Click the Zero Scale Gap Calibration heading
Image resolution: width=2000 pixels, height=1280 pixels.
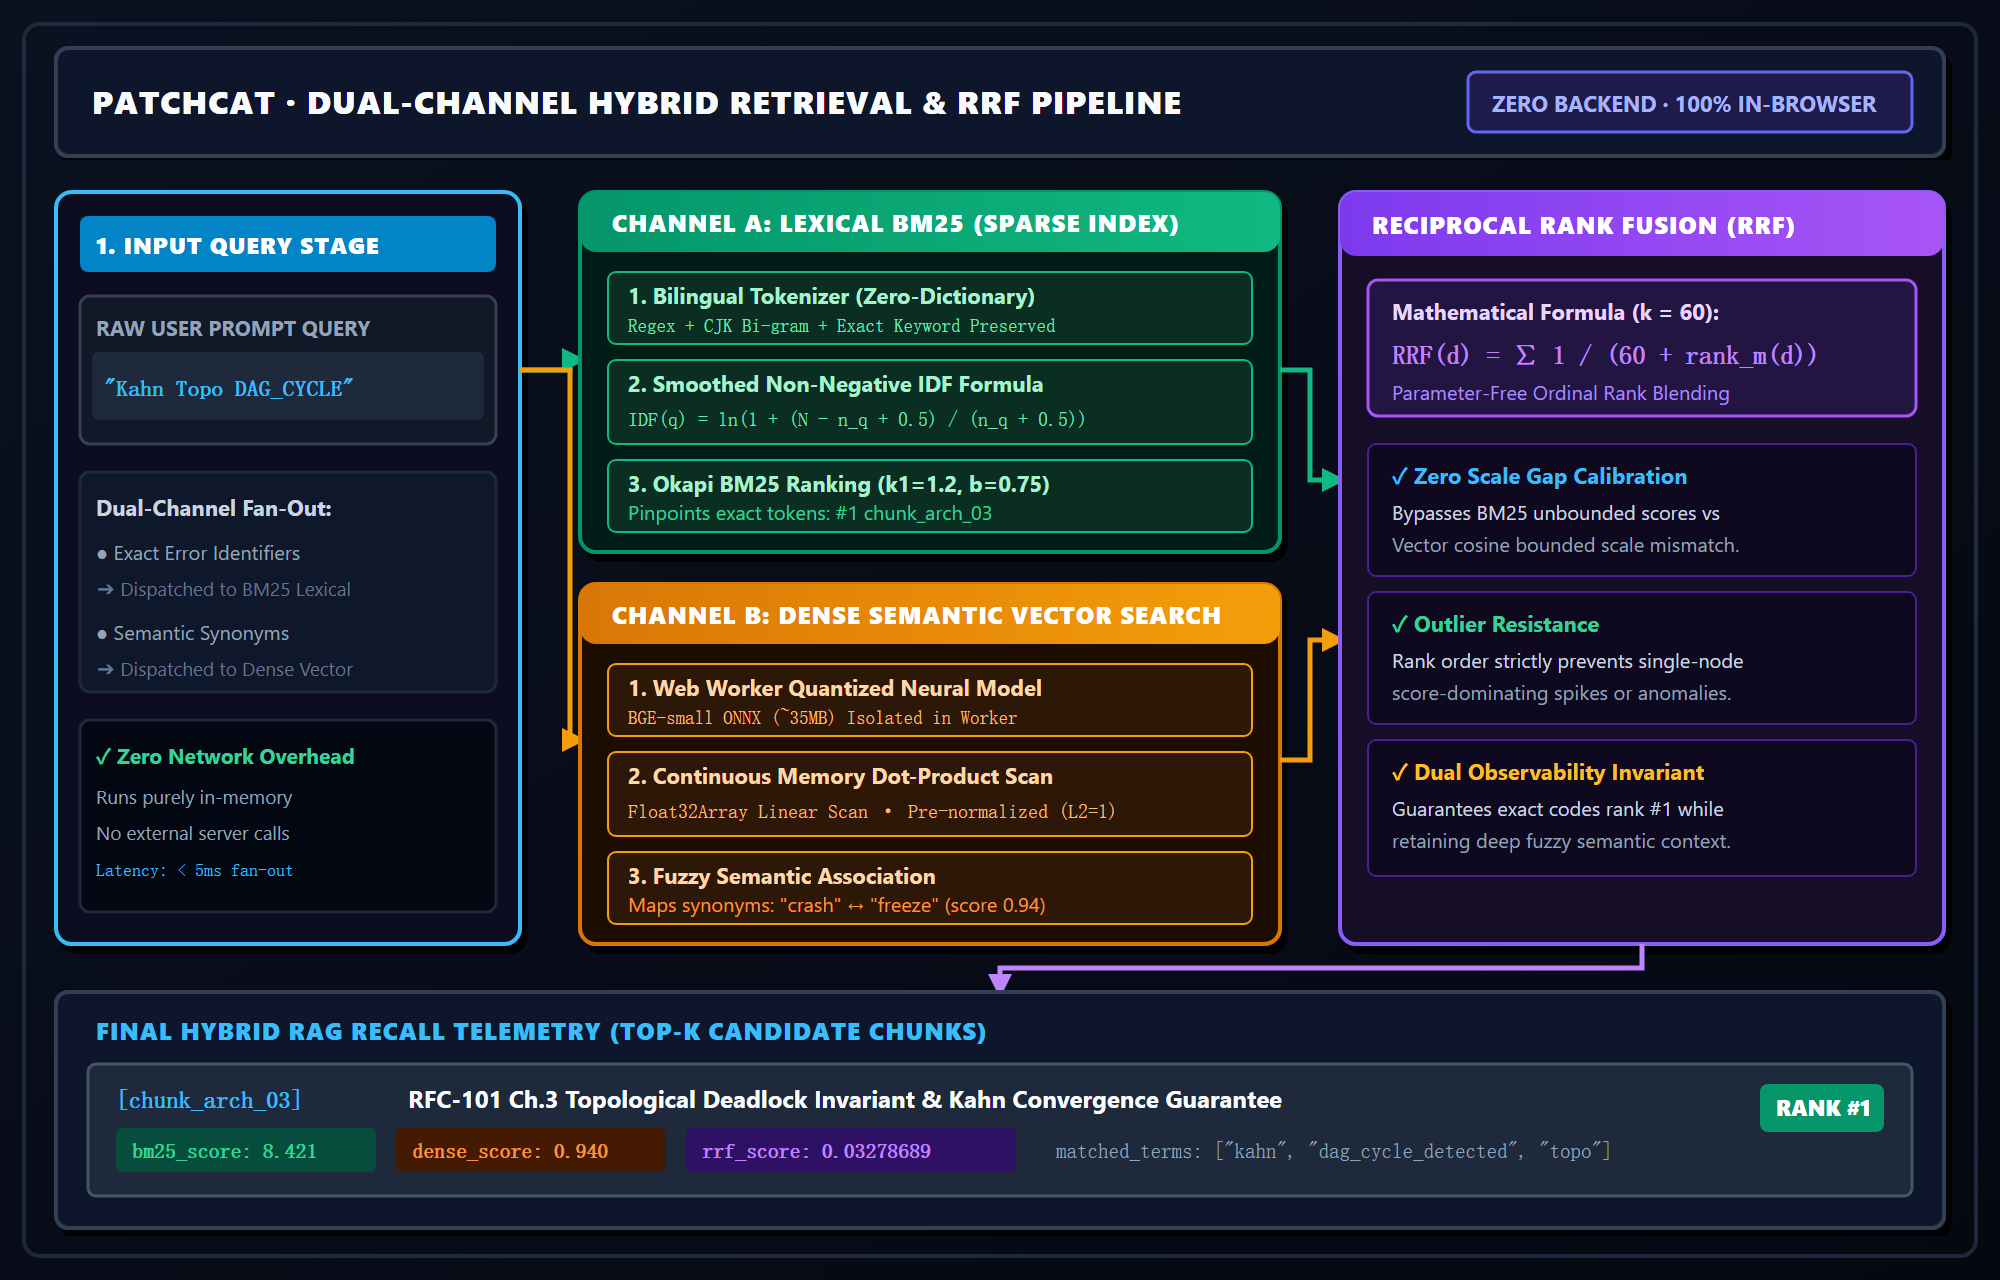1539,476
